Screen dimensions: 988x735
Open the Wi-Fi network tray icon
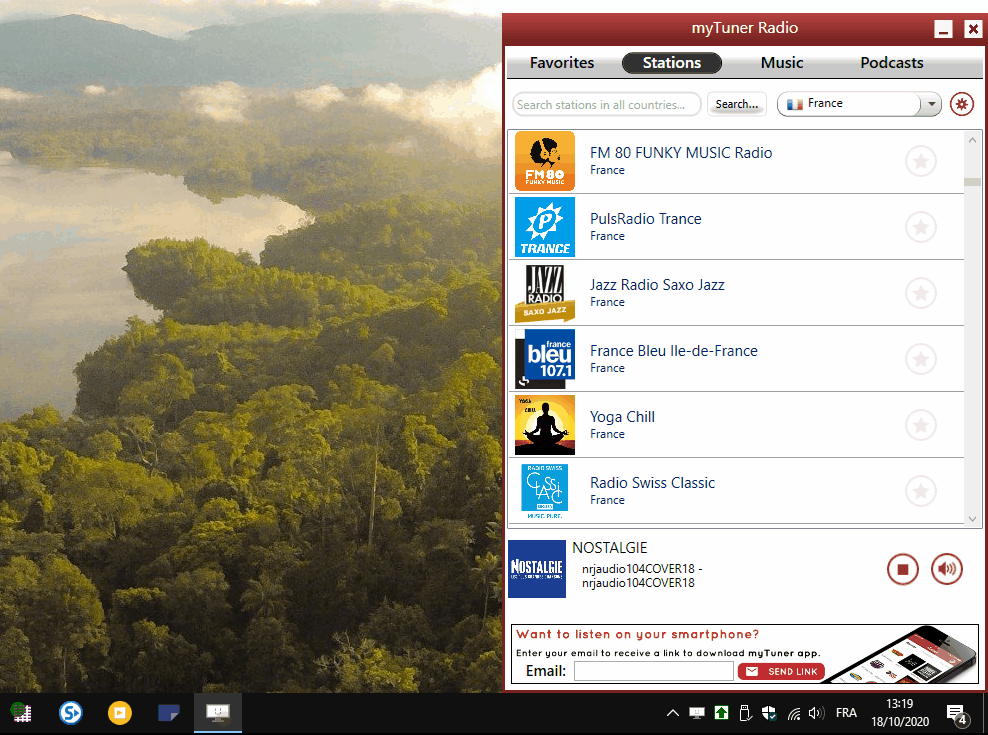[x=793, y=714]
